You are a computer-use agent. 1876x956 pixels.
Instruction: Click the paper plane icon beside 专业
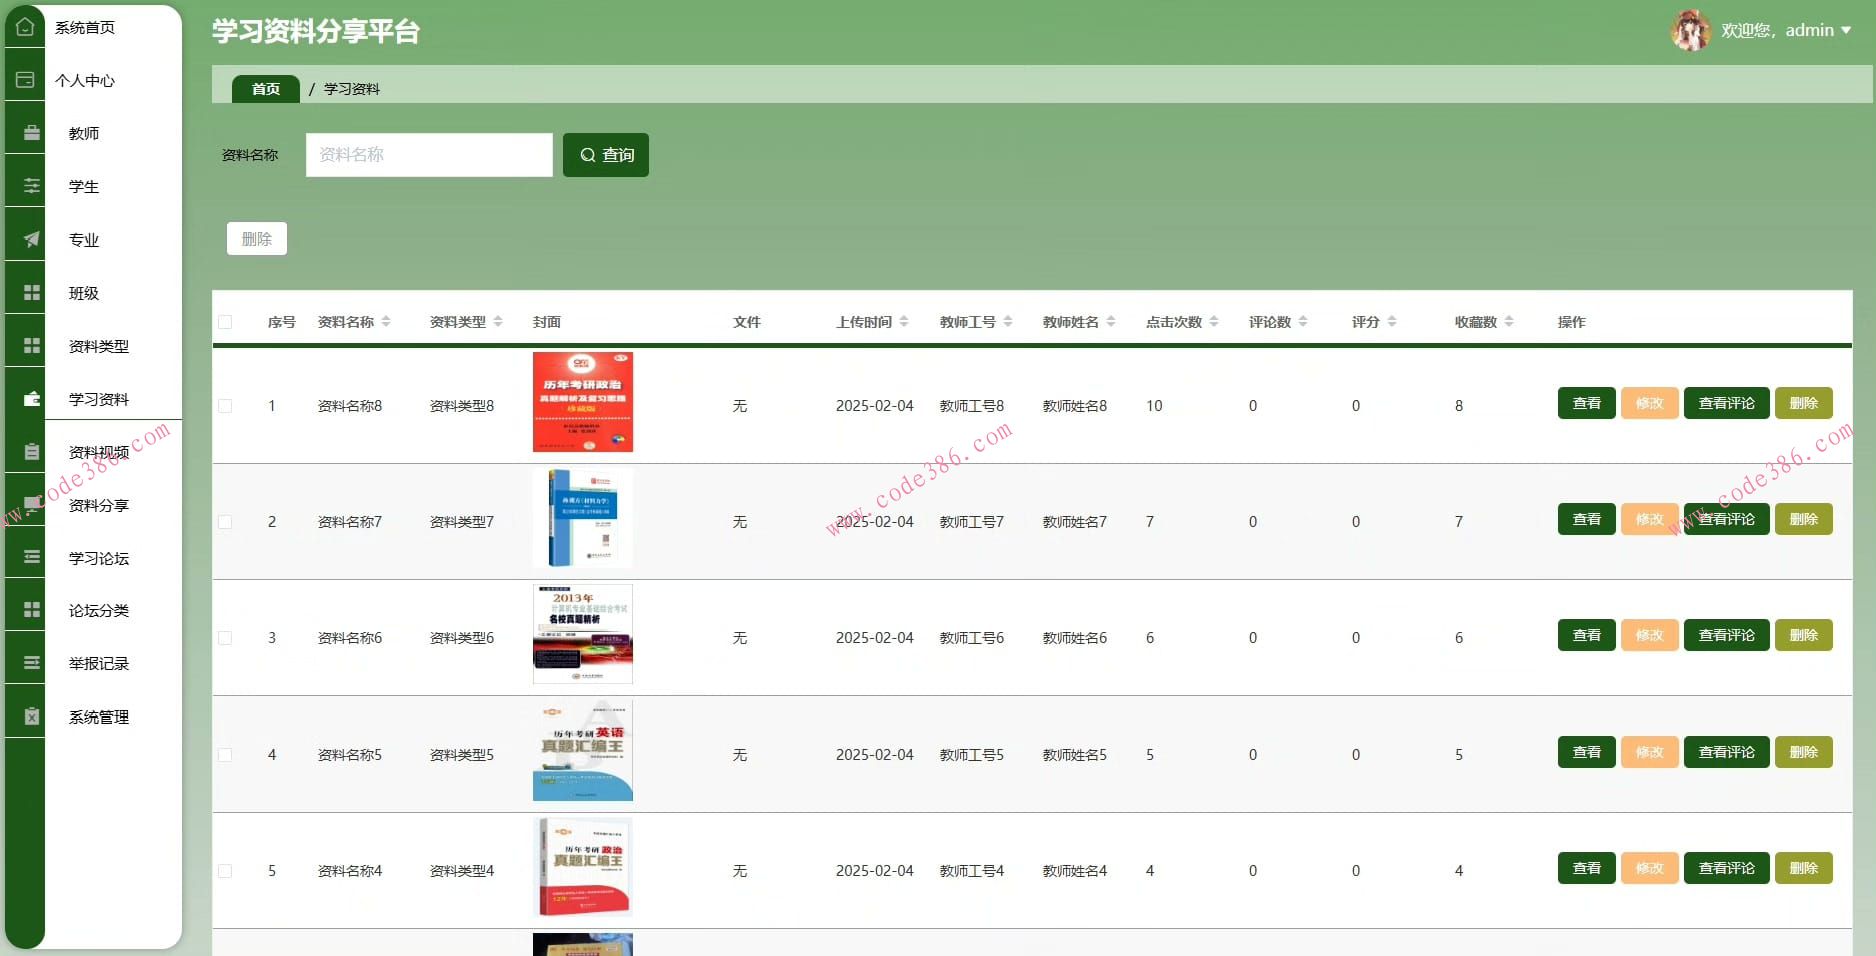pyautogui.click(x=32, y=239)
